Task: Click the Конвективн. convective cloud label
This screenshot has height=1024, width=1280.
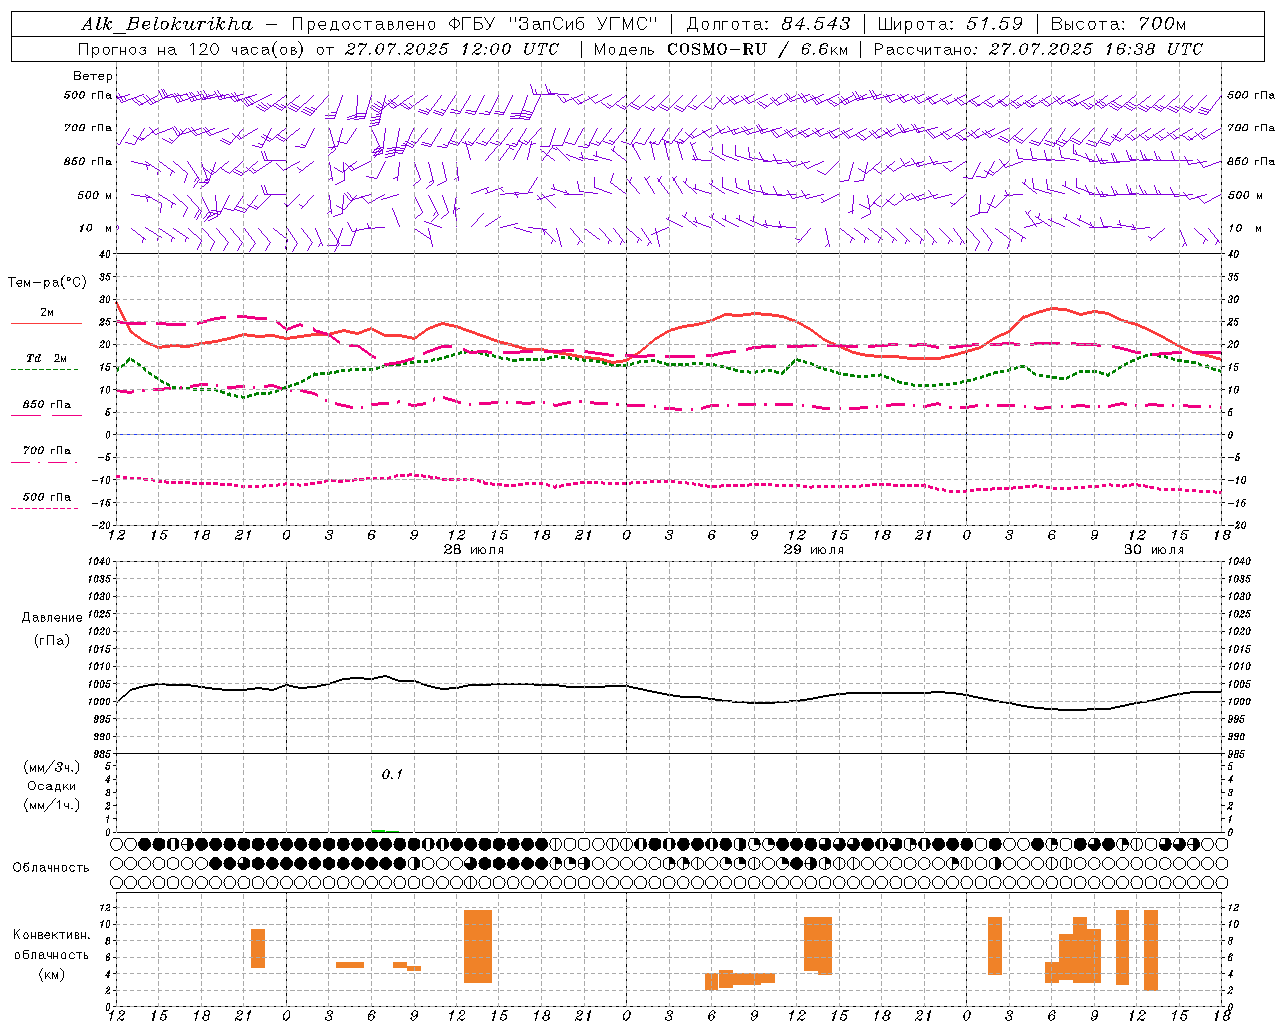Action: 51,935
